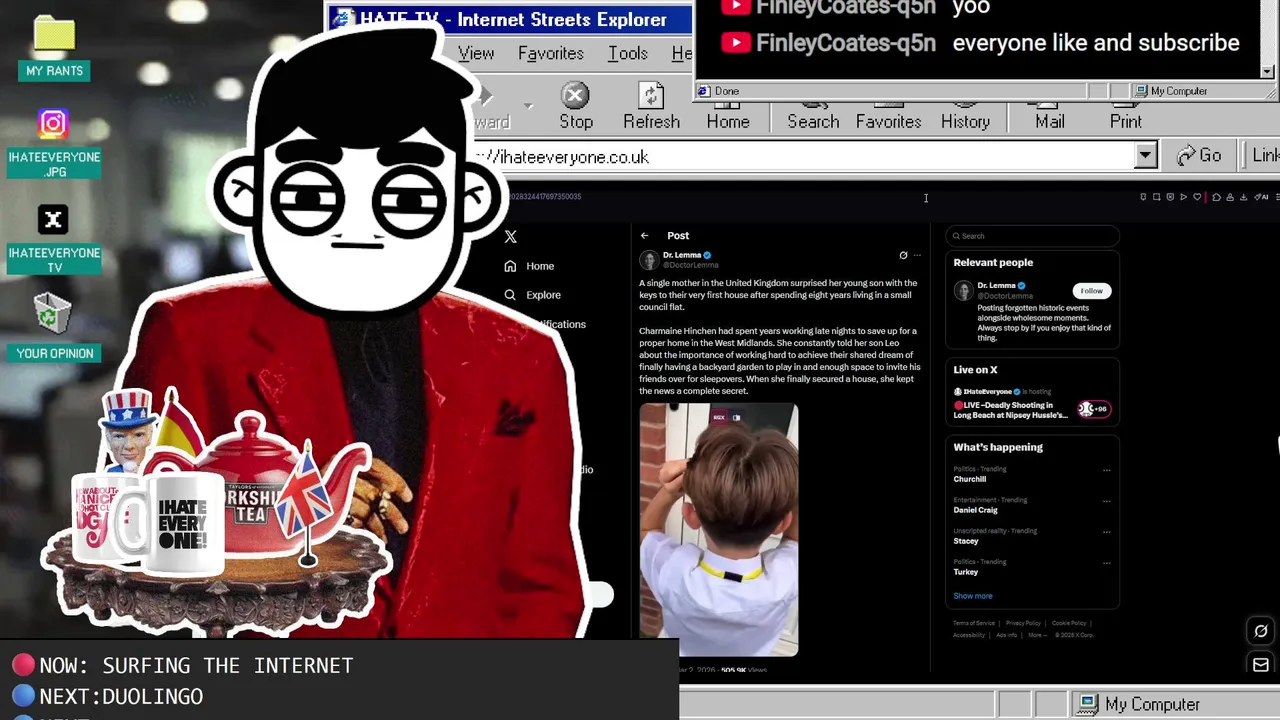
Task: Click the Refresh toolbar button
Action: pos(651,107)
